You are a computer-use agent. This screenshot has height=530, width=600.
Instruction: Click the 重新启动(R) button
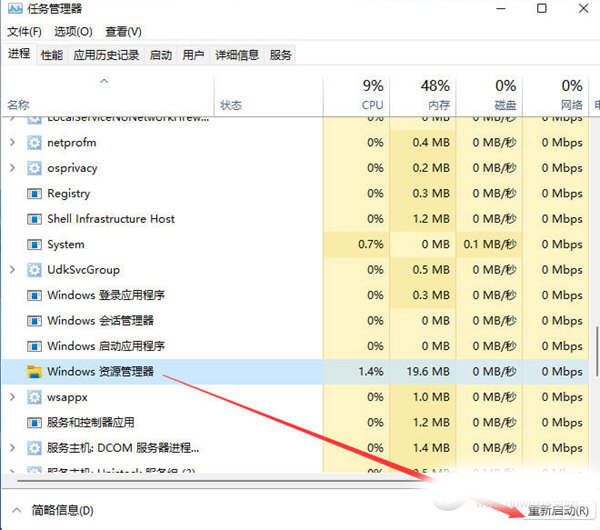pyautogui.click(x=558, y=511)
